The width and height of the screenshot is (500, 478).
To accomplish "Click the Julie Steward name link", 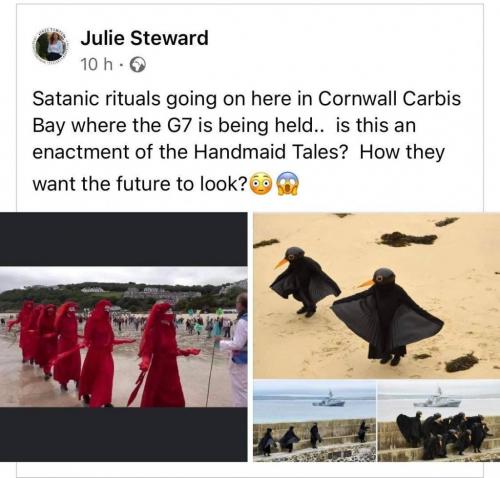I will pos(144,38).
